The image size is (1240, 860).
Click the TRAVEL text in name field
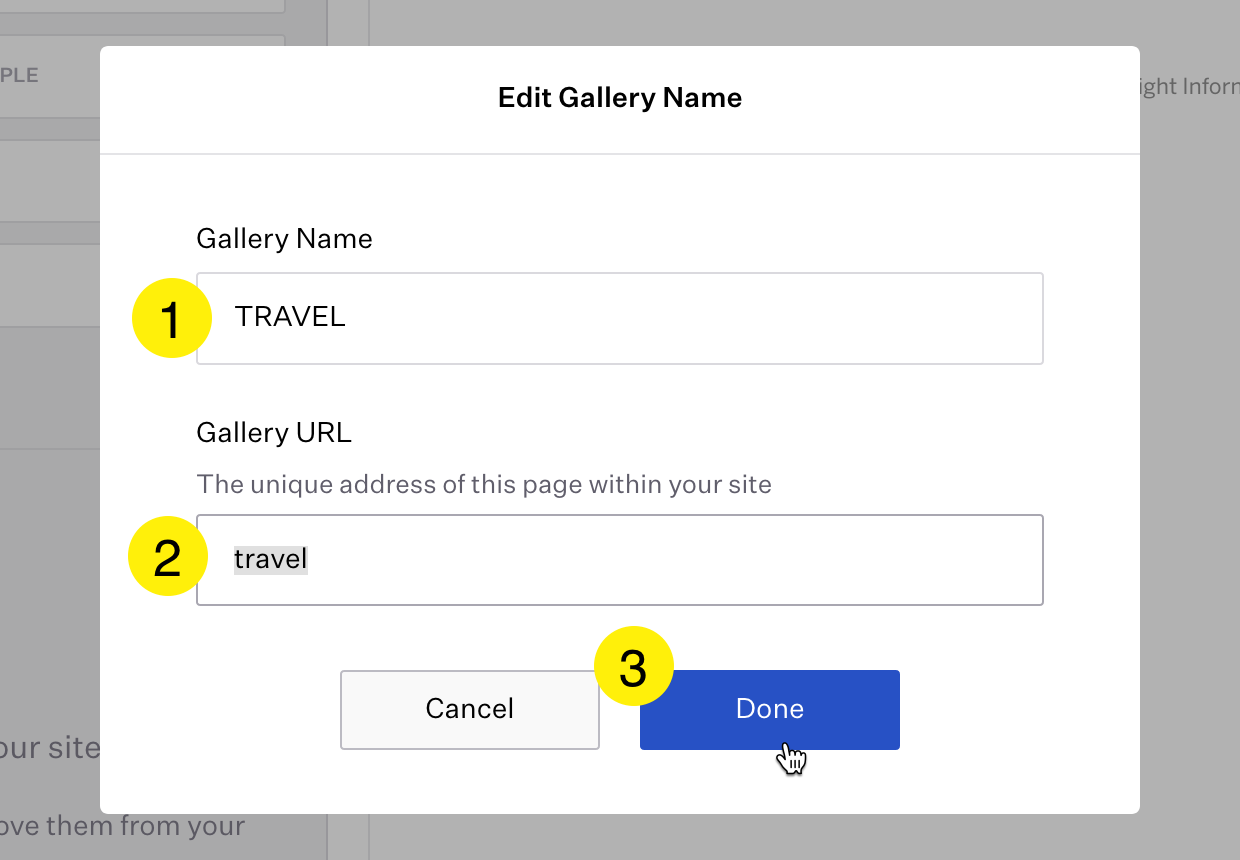coord(290,317)
